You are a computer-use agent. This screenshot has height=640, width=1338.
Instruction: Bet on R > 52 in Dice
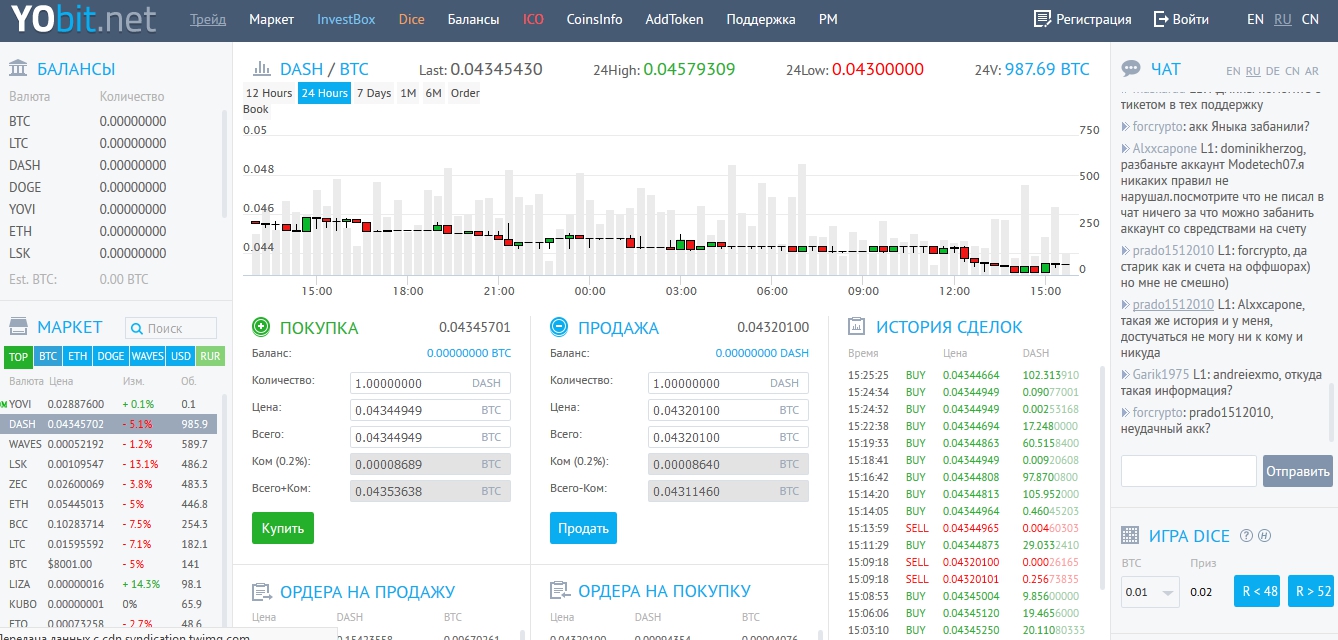tap(1311, 591)
